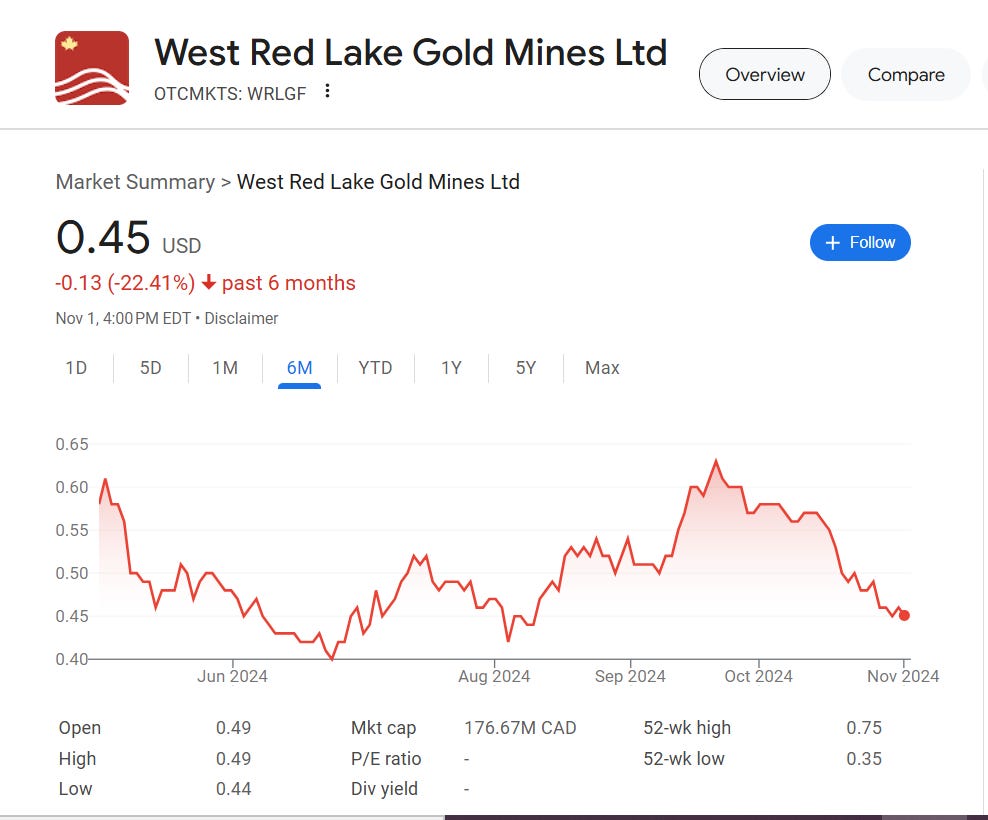
Task: Switch chart to 5D range
Action: [151, 367]
